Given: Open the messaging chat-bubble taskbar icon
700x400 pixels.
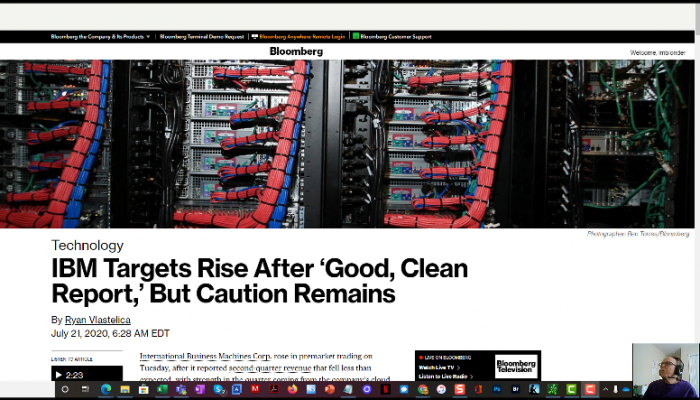Looking at the screenshot, I should 404,389.
